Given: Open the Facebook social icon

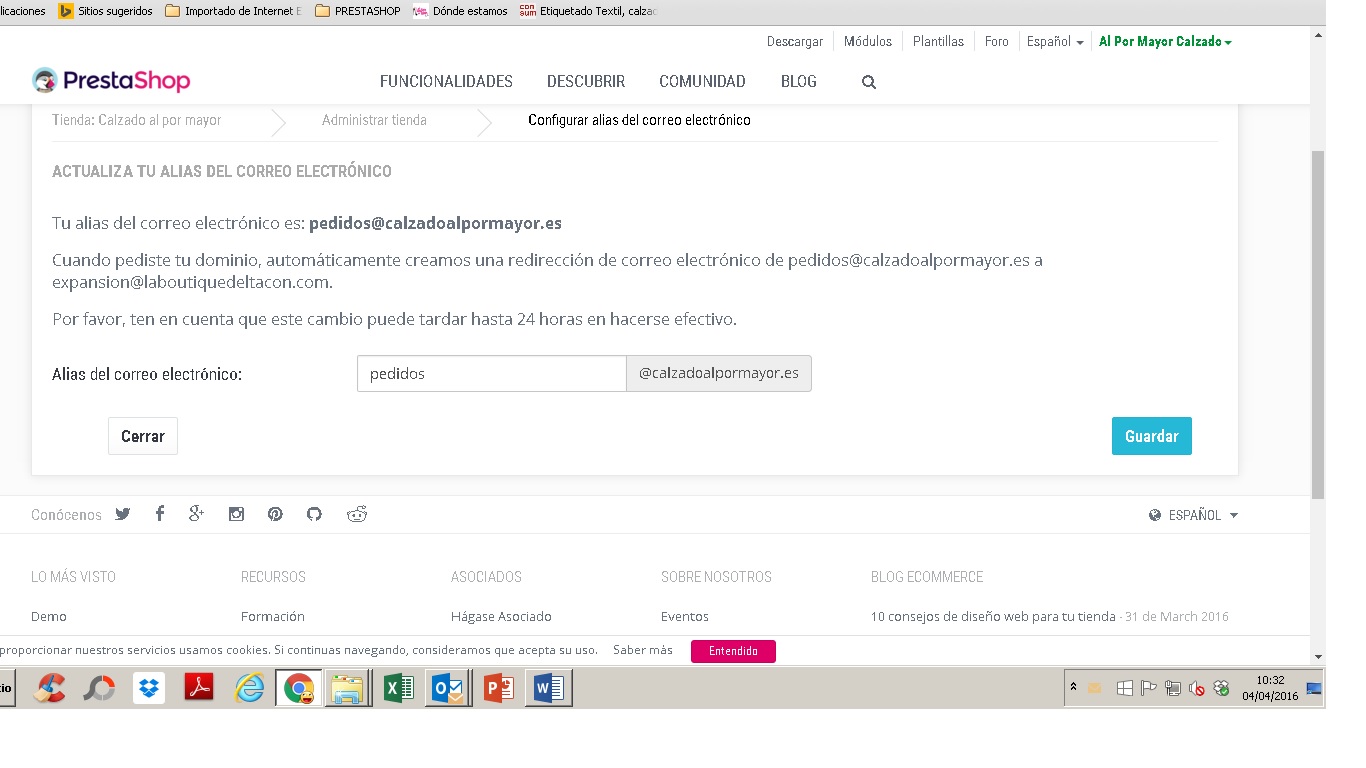Looking at the screenshot, I should tap(159, 514).
